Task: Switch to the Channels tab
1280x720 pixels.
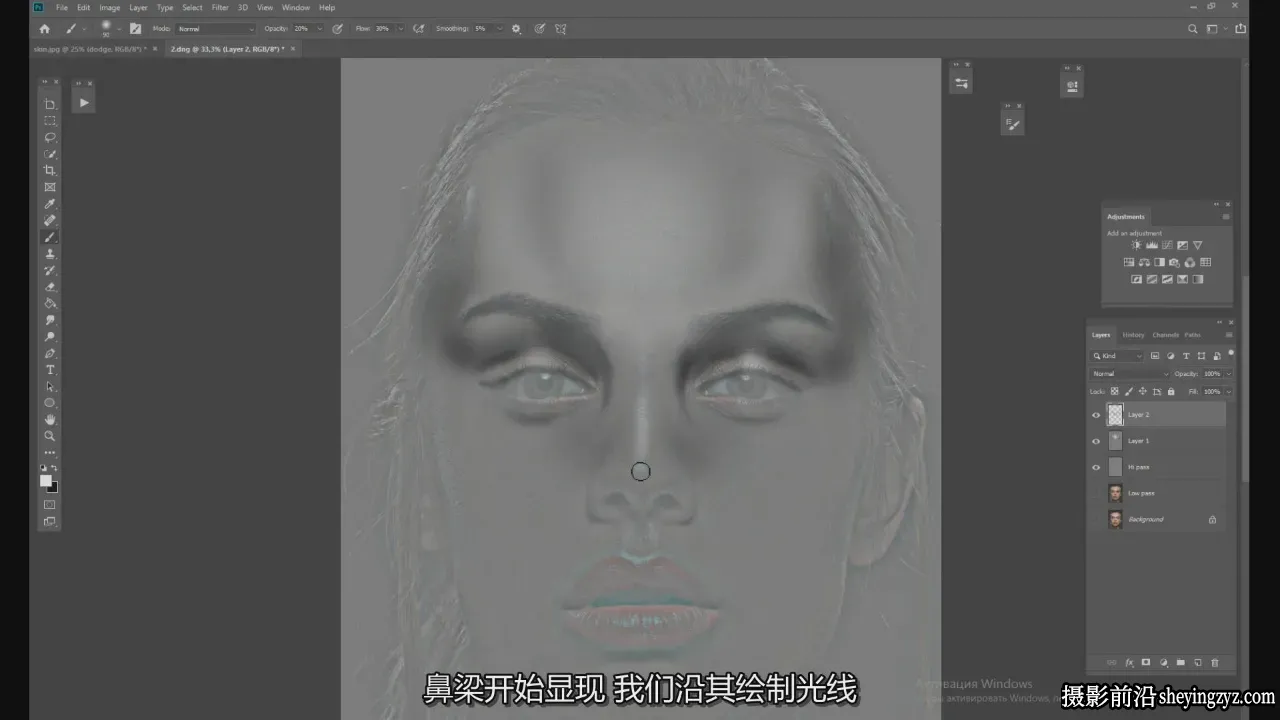Action: point(1166,335)
